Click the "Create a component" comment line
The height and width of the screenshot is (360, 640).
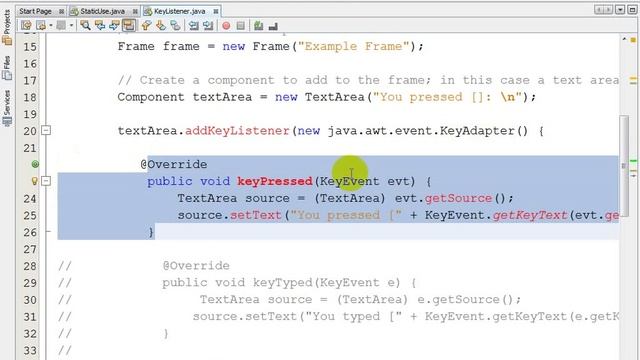pos(369,80)
